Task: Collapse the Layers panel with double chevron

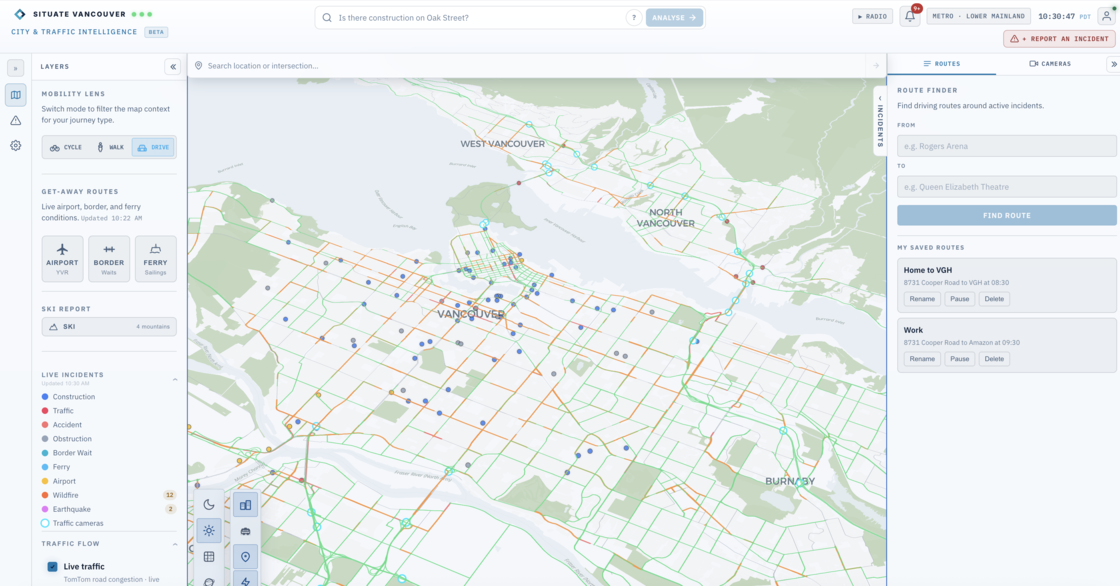Action: point(172,66)
